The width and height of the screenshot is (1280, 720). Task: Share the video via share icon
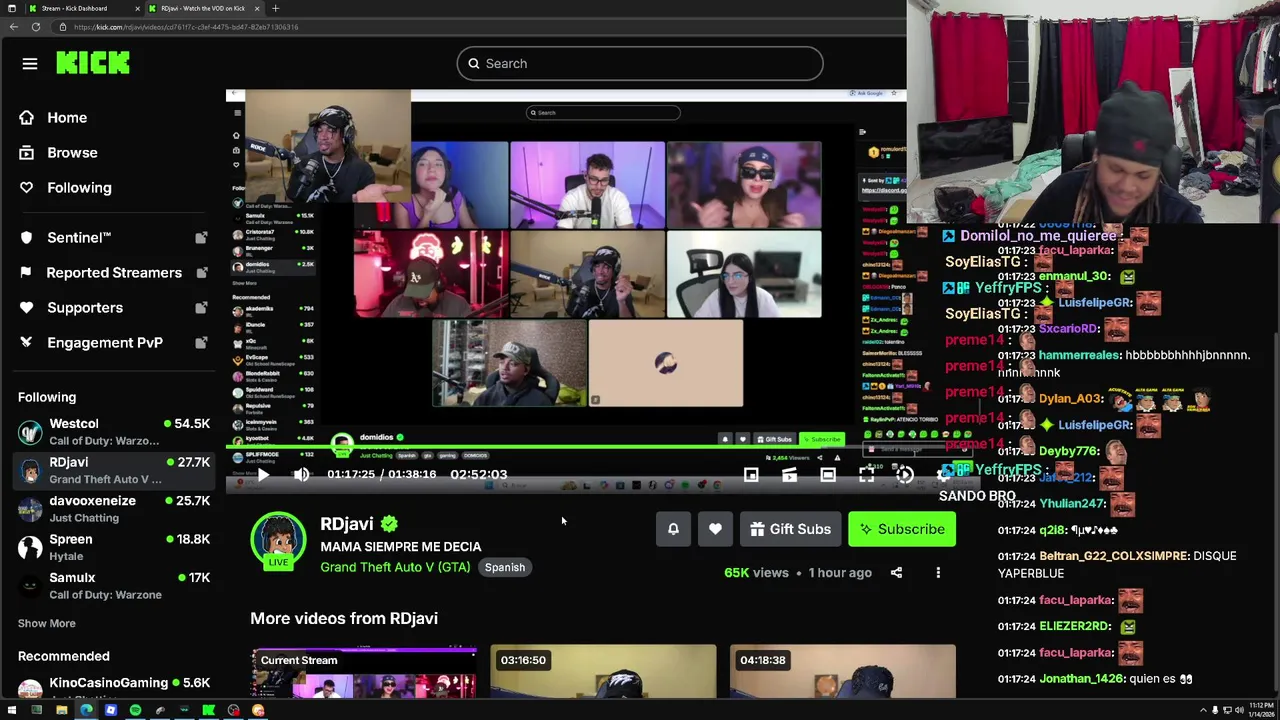tap(896, 573)
